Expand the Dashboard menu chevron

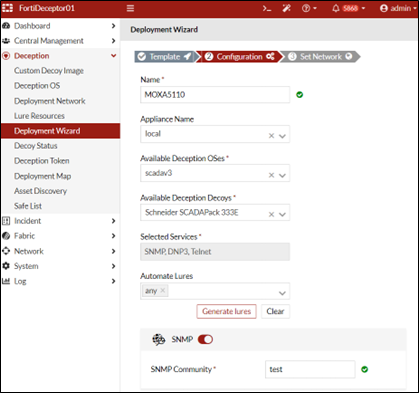point(113,26)
